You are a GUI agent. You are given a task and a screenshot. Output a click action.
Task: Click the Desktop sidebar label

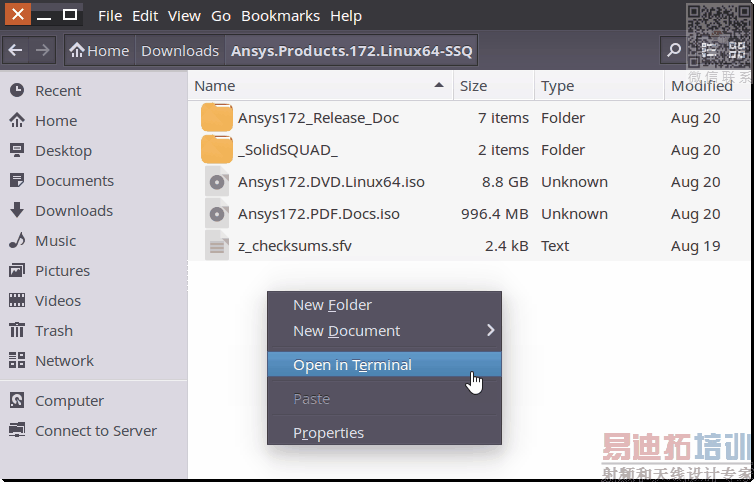[x=63, y=151]
